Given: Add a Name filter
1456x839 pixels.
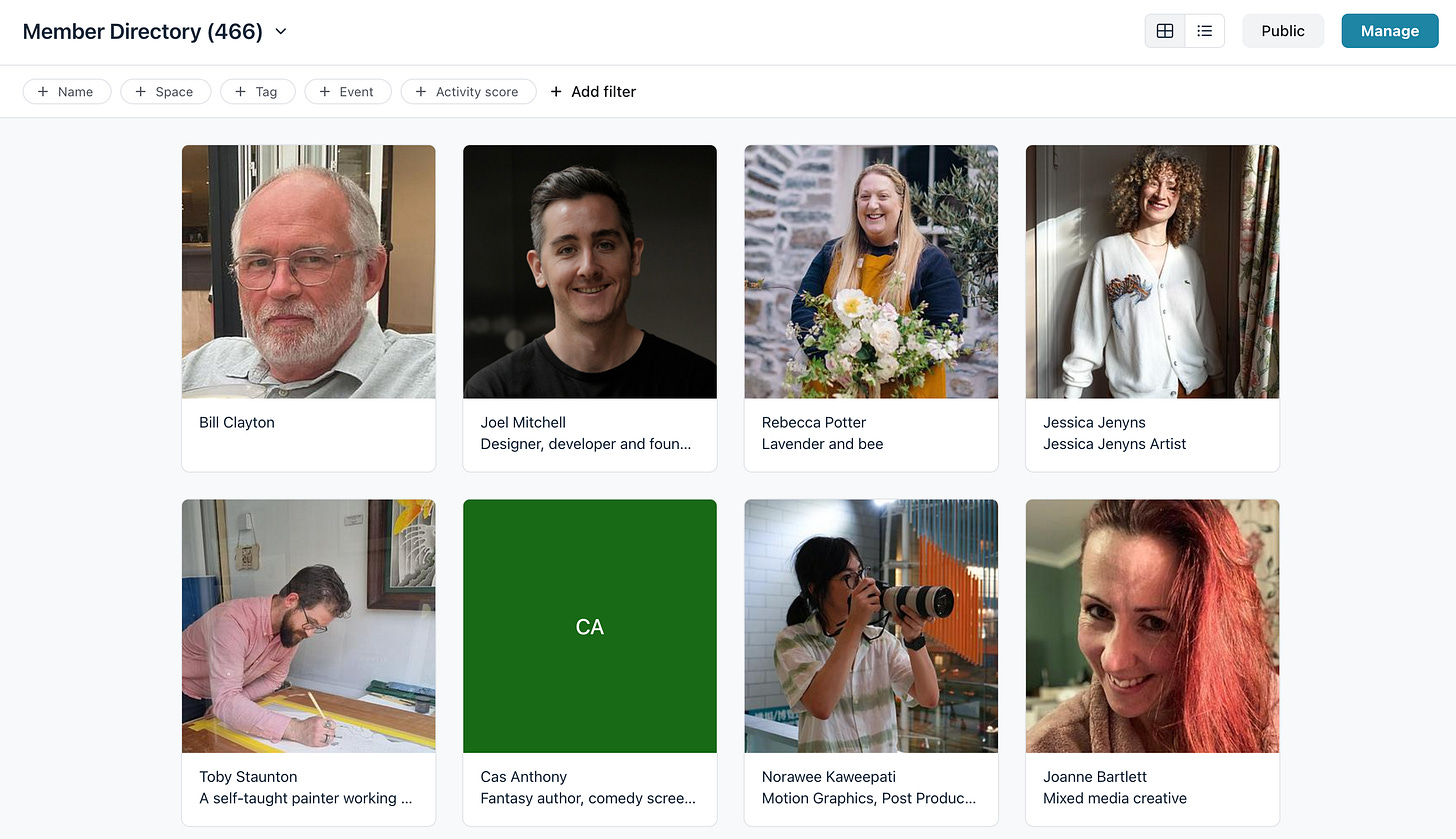Looking at the screenshot, I should 67,92.
